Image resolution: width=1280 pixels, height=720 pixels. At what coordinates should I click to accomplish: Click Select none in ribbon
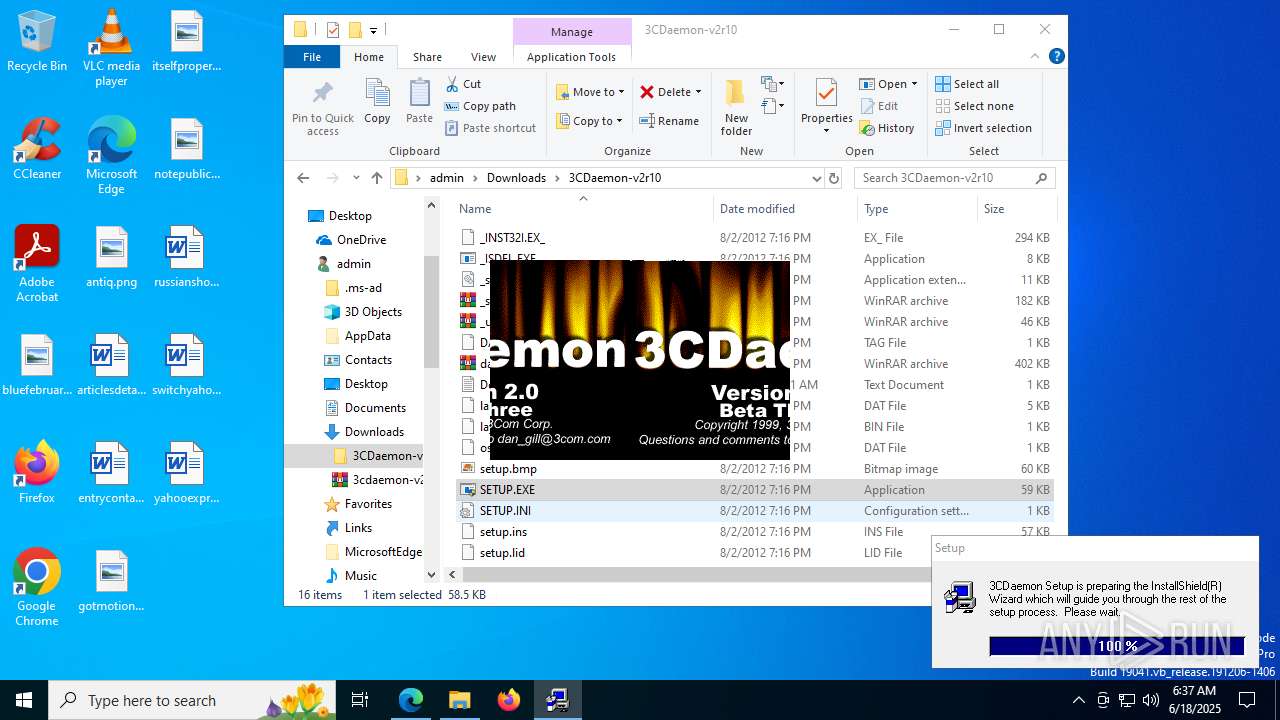[974, 106]
